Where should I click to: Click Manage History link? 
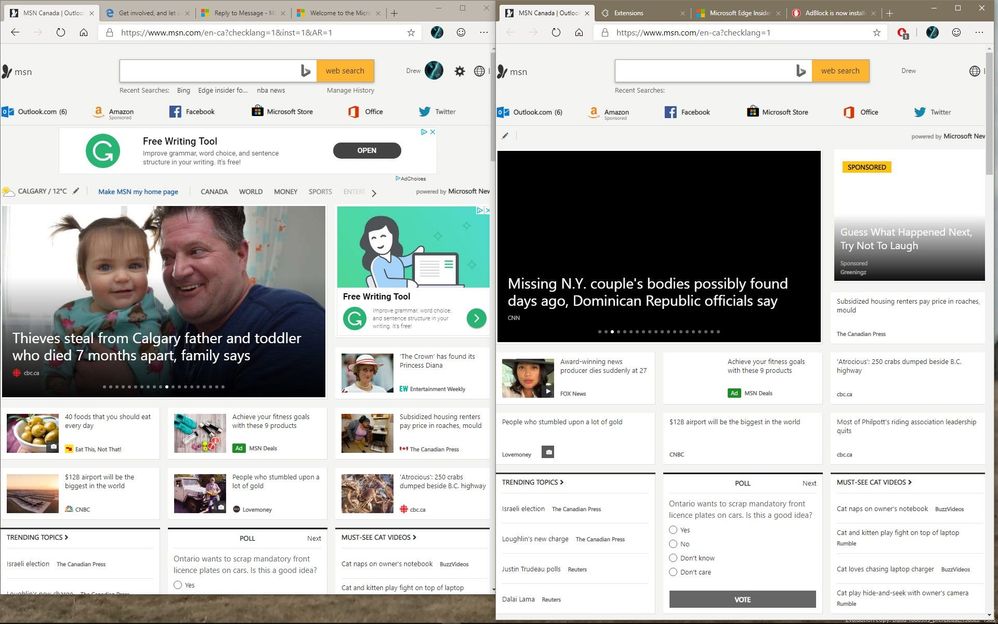pos(350,90)
